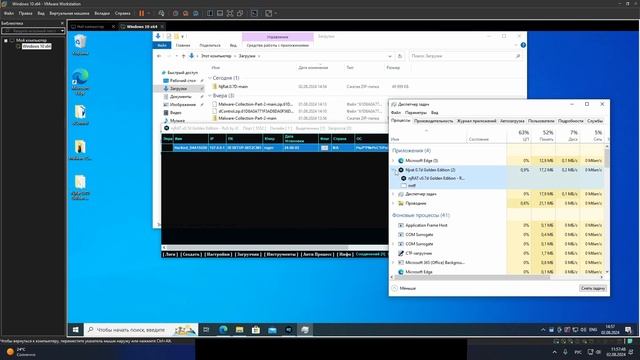Click the Task Manager vertical scrollbar
This screenshot has height=360, width=640.
(607, 157)
